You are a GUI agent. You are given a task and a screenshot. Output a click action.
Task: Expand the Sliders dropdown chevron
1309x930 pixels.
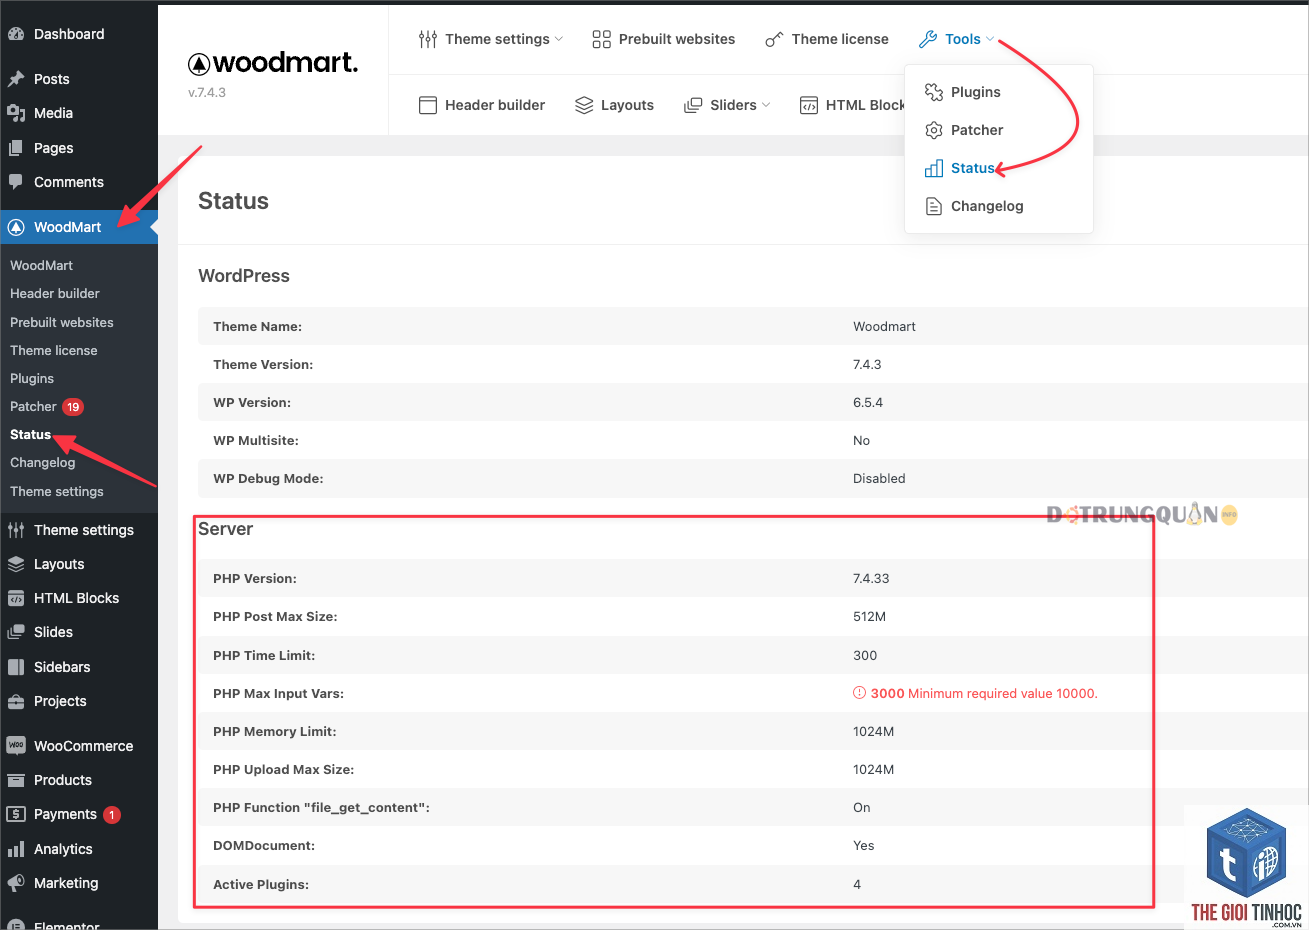766,105
